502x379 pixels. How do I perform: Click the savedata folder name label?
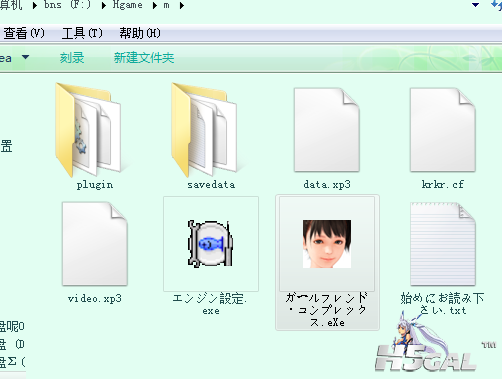pos(211,185)
